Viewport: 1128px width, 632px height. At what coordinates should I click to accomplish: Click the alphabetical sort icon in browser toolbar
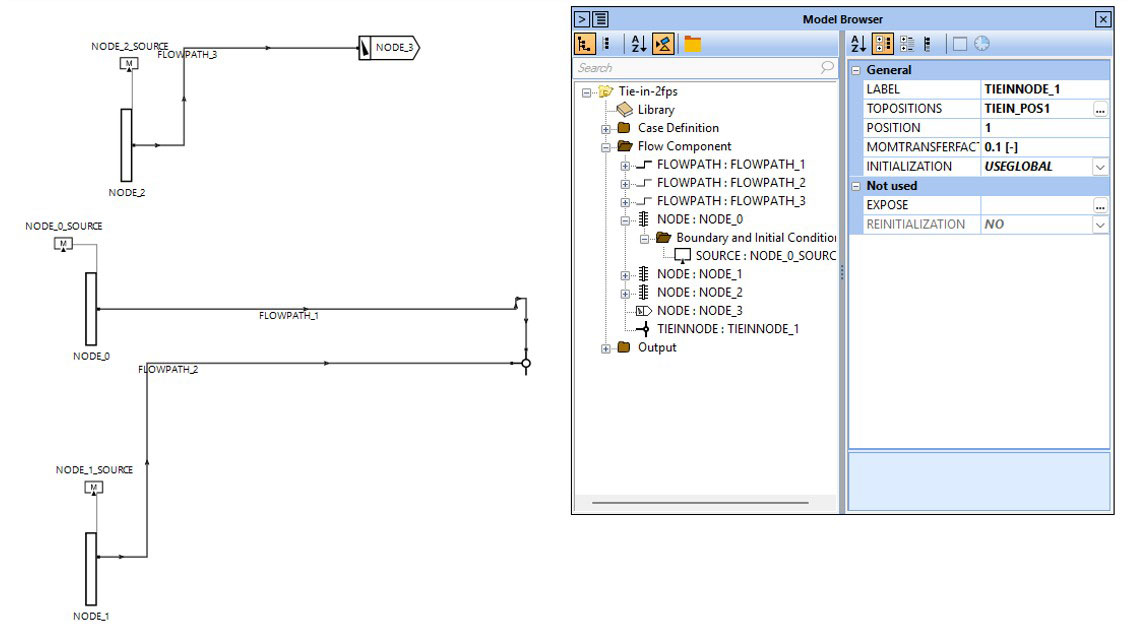click(638, 44)
